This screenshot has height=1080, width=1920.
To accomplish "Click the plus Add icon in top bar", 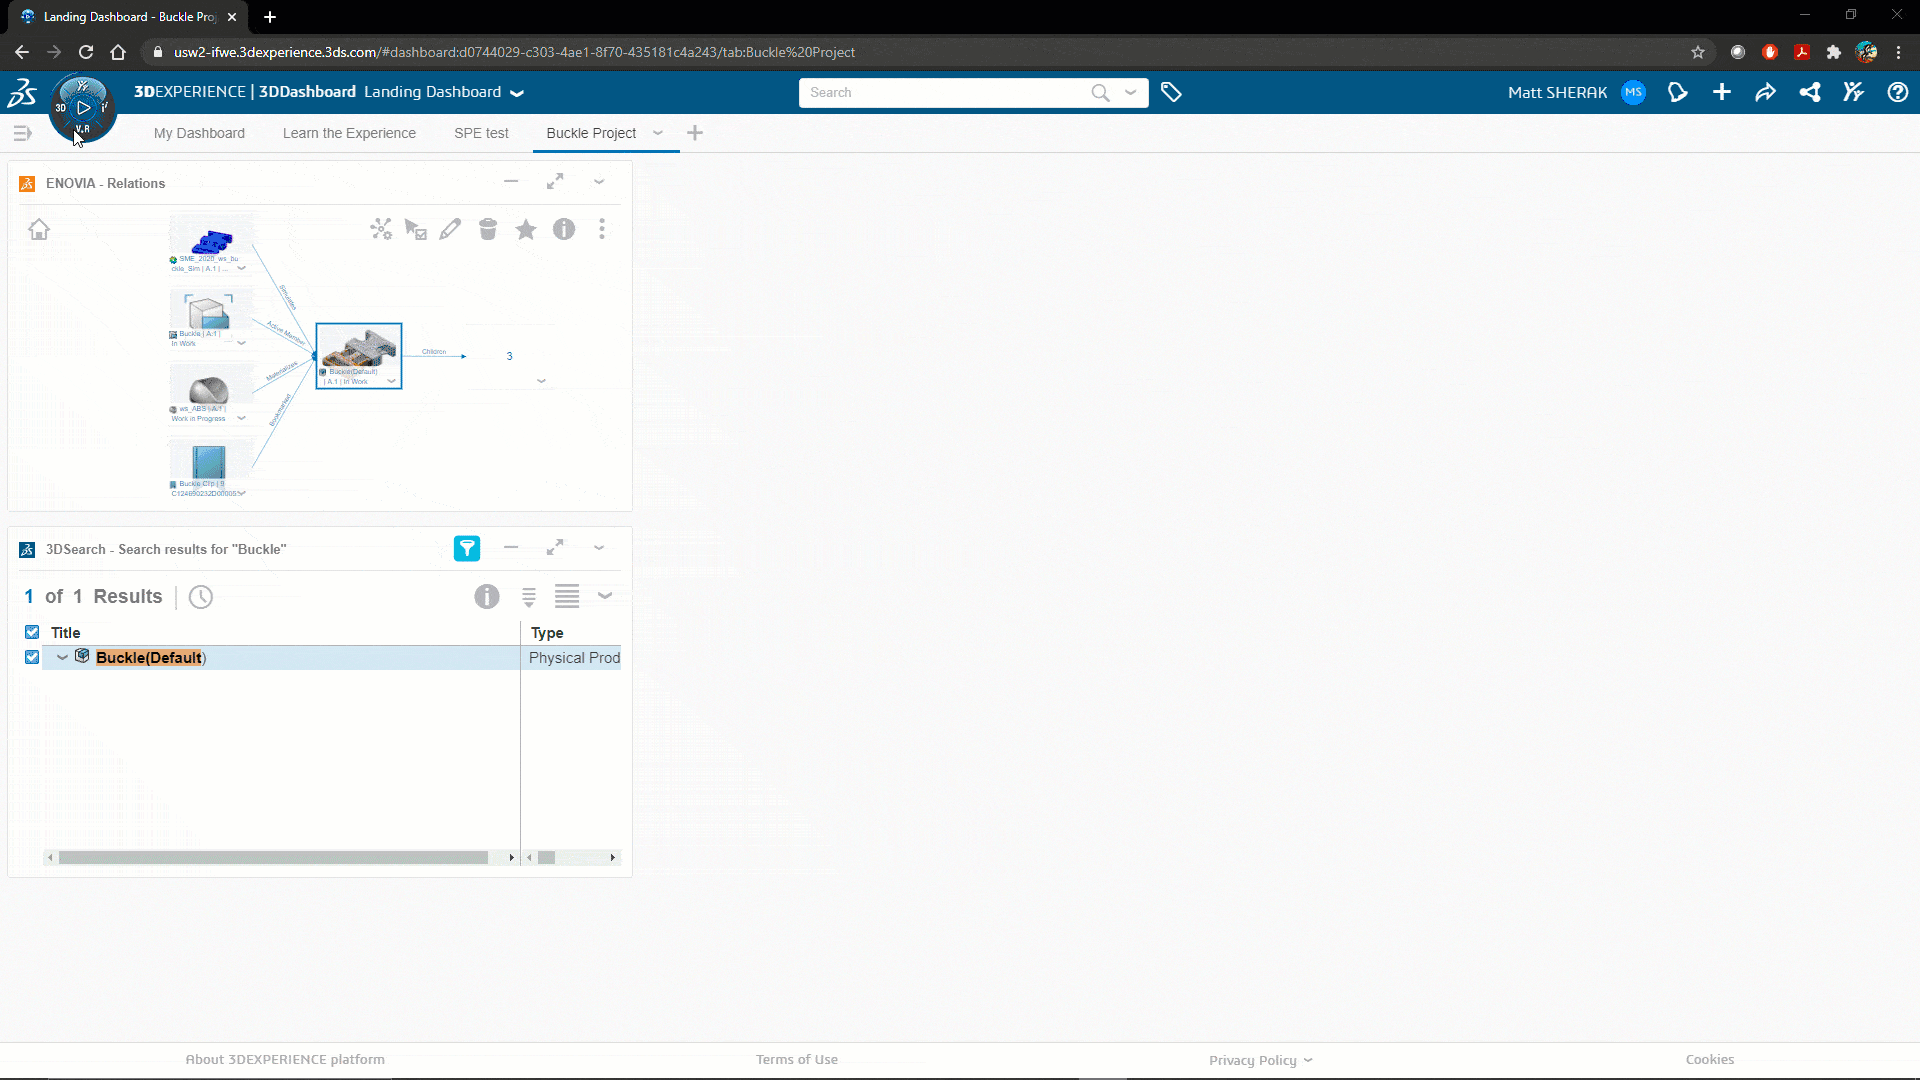I will [x=1722, y=92].
